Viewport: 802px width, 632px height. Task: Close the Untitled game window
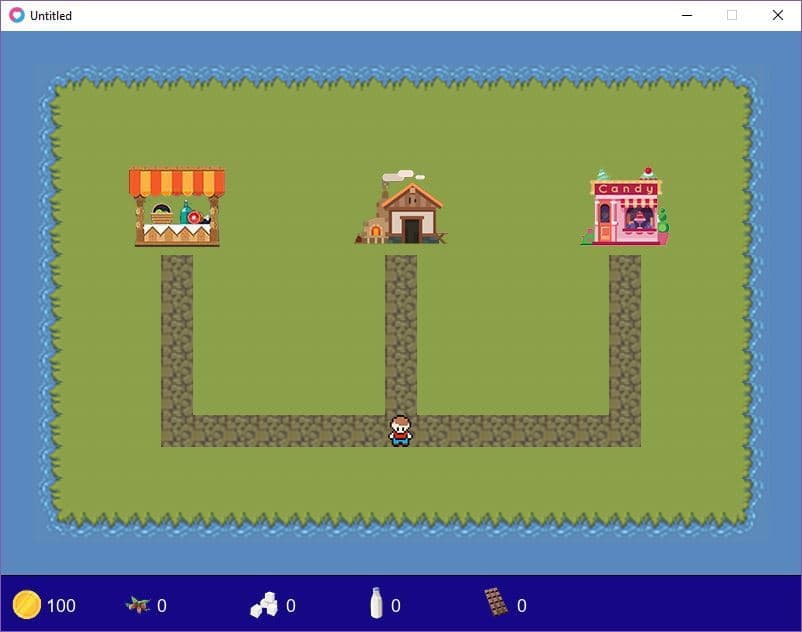click(x=777, y=15)
